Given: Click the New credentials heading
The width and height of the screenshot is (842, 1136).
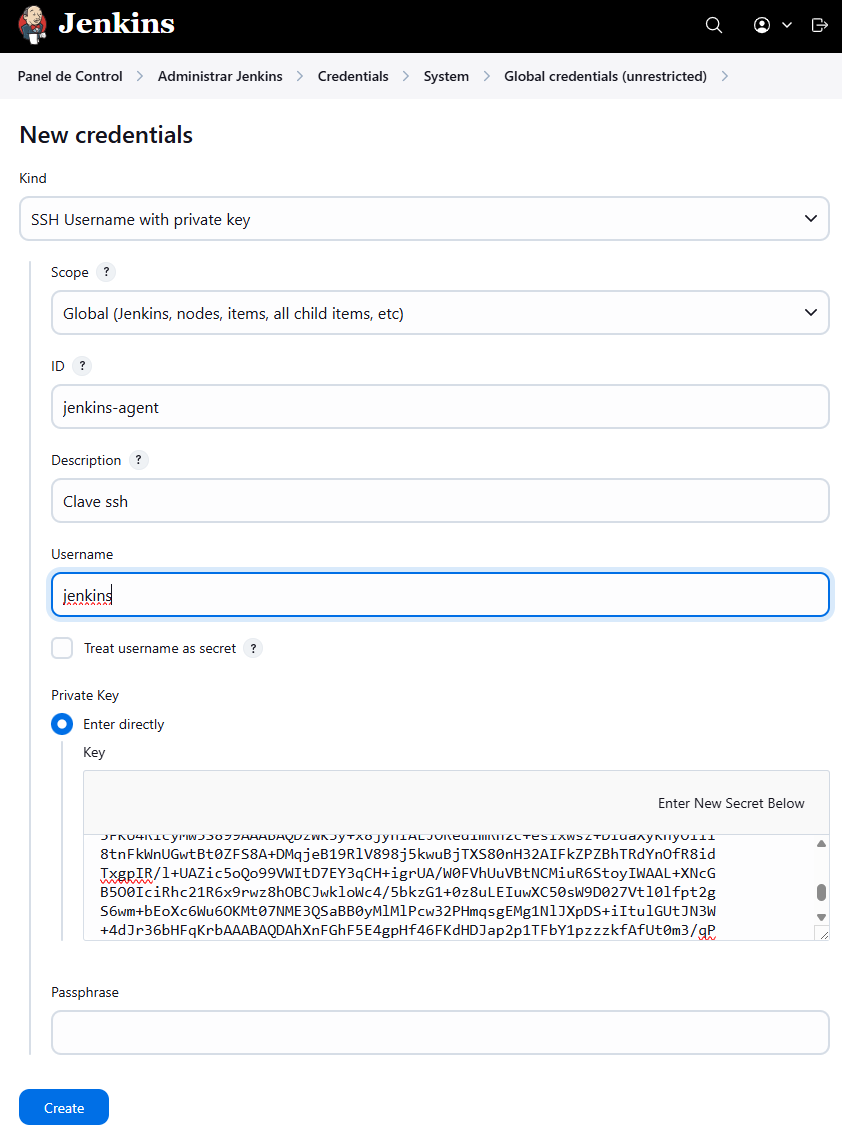Looking at the screenshot, I should pos(106,135).
